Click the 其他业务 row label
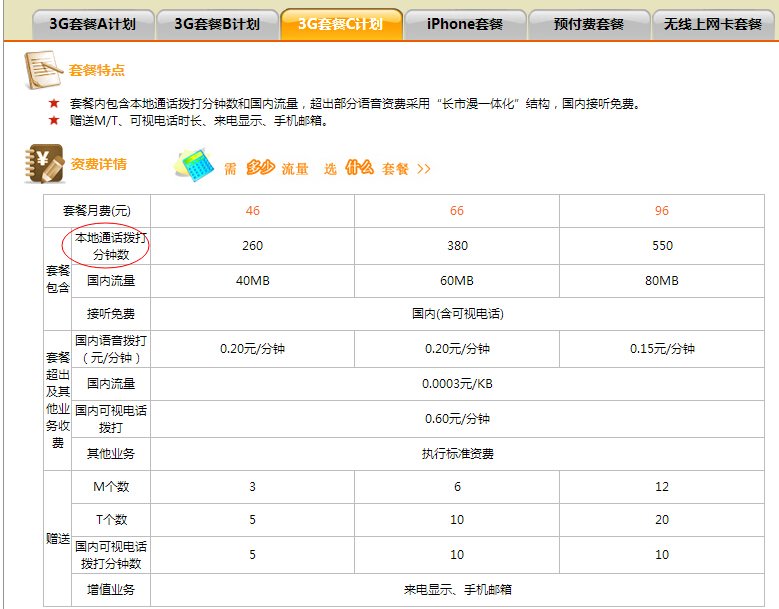 pyautogui.click(x=111, y=454)
